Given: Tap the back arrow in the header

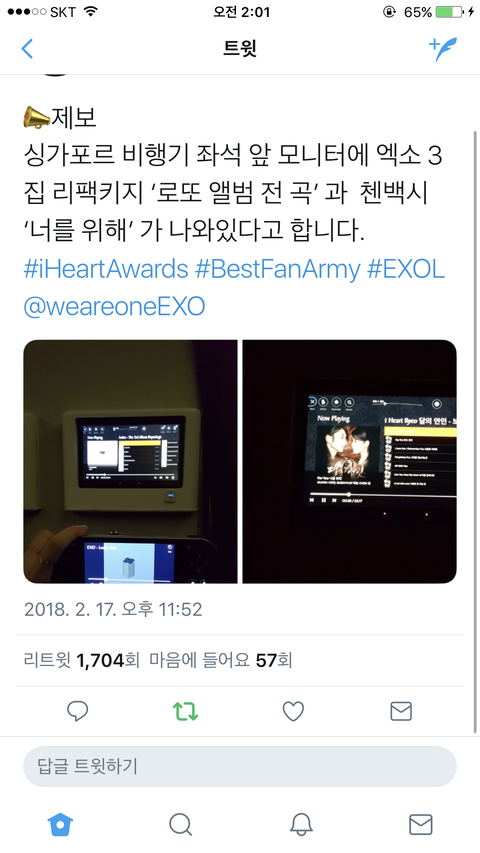Looking at the screenshot, I should point(27,48).
